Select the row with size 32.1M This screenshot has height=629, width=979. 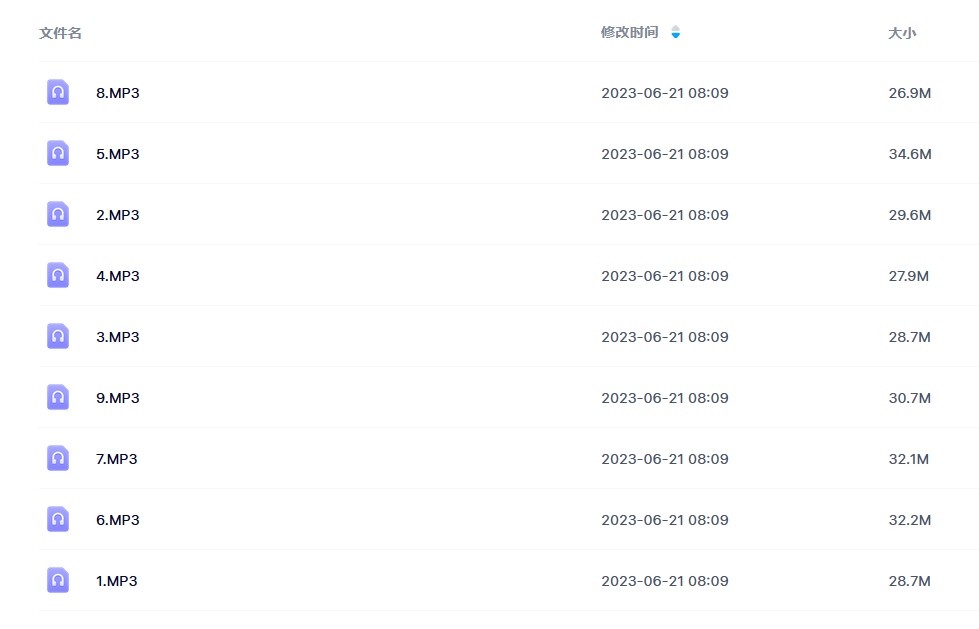click(508, 458)
